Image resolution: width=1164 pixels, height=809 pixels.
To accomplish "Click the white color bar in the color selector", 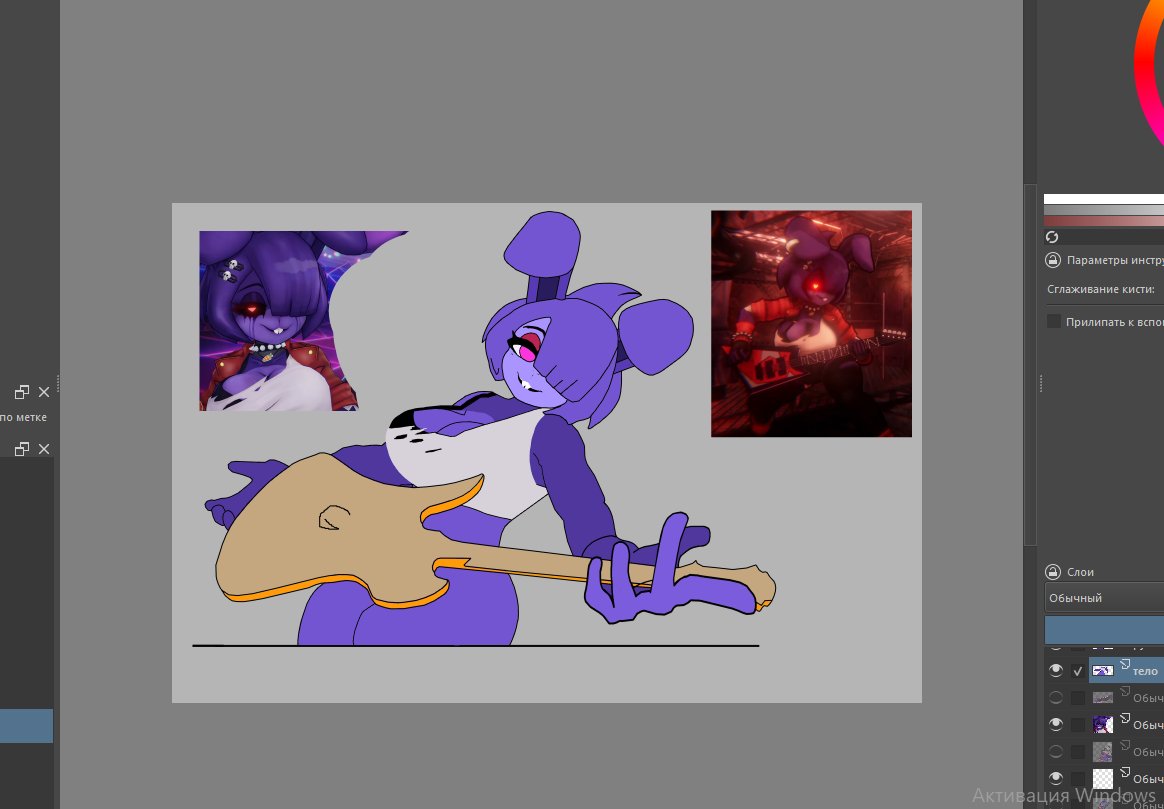I will [x=1104, y=199].
